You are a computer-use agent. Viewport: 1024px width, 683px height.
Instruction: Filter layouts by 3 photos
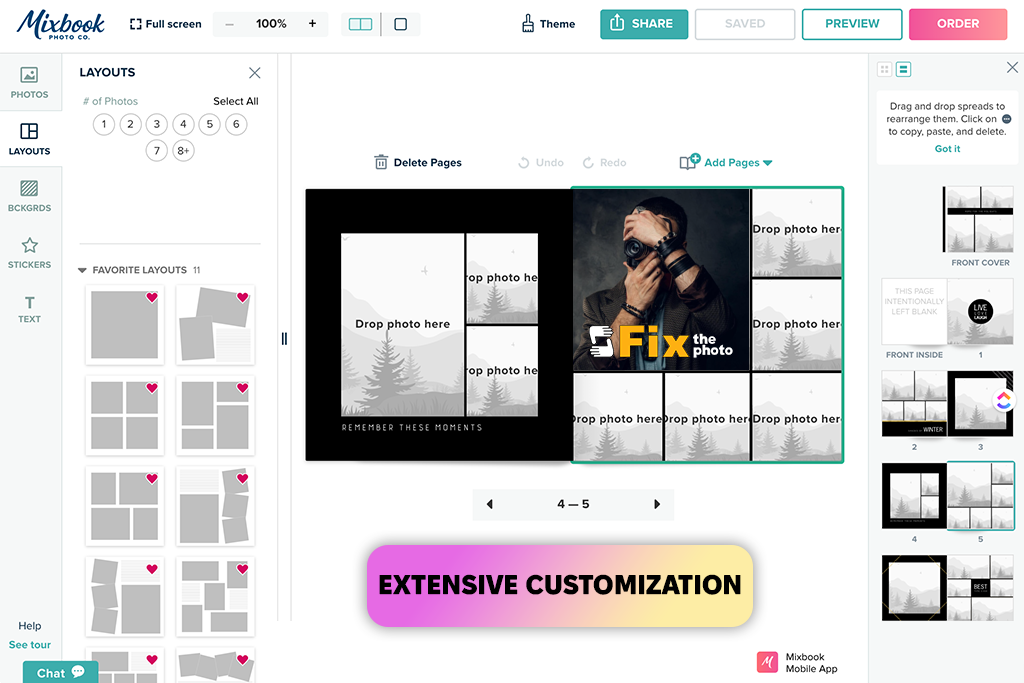coord(157,124)
